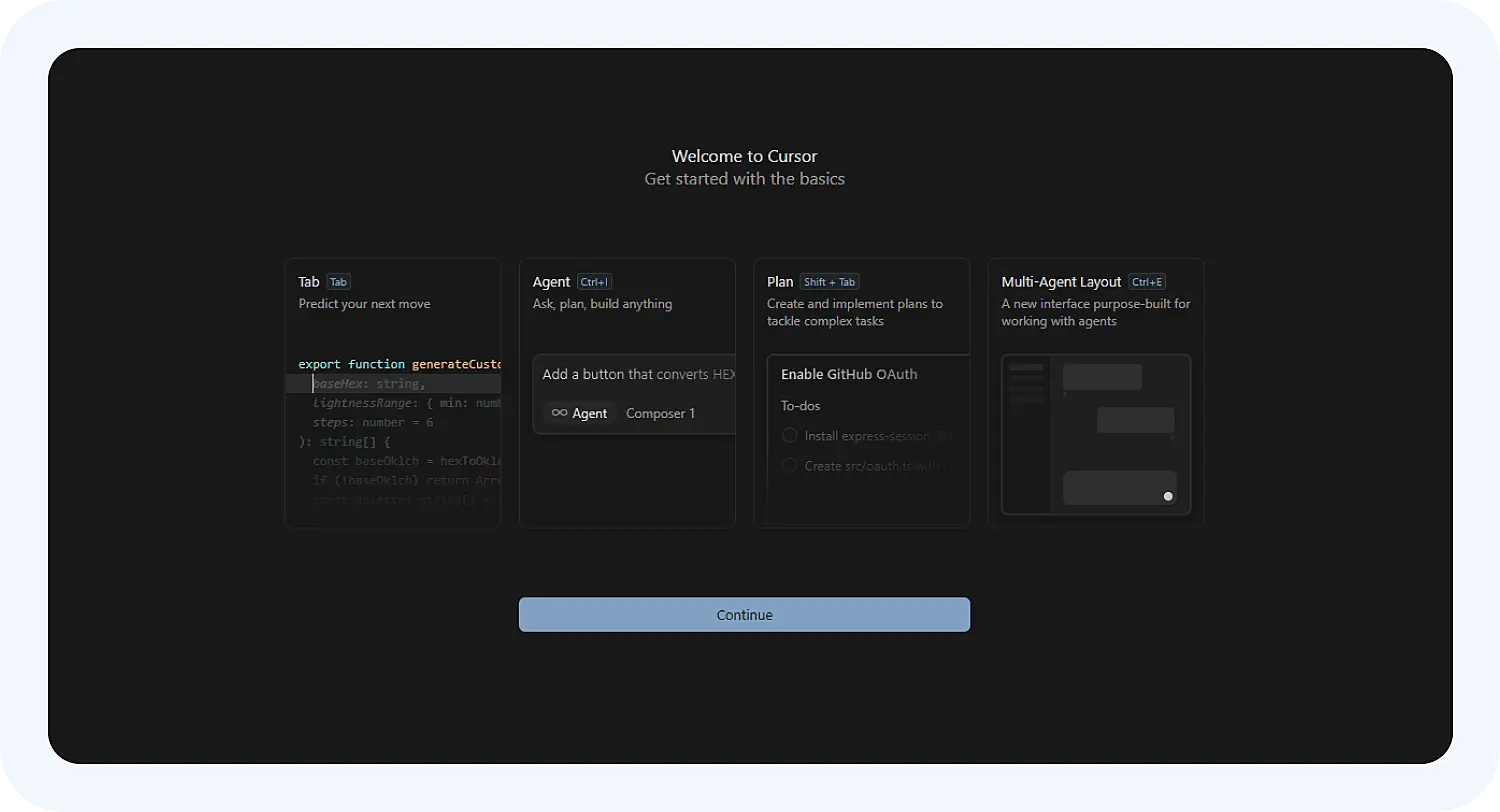Click the Tab shortcut key badge
The image size is (1500, 812).
pyautogui.click(x=338, y=282)
